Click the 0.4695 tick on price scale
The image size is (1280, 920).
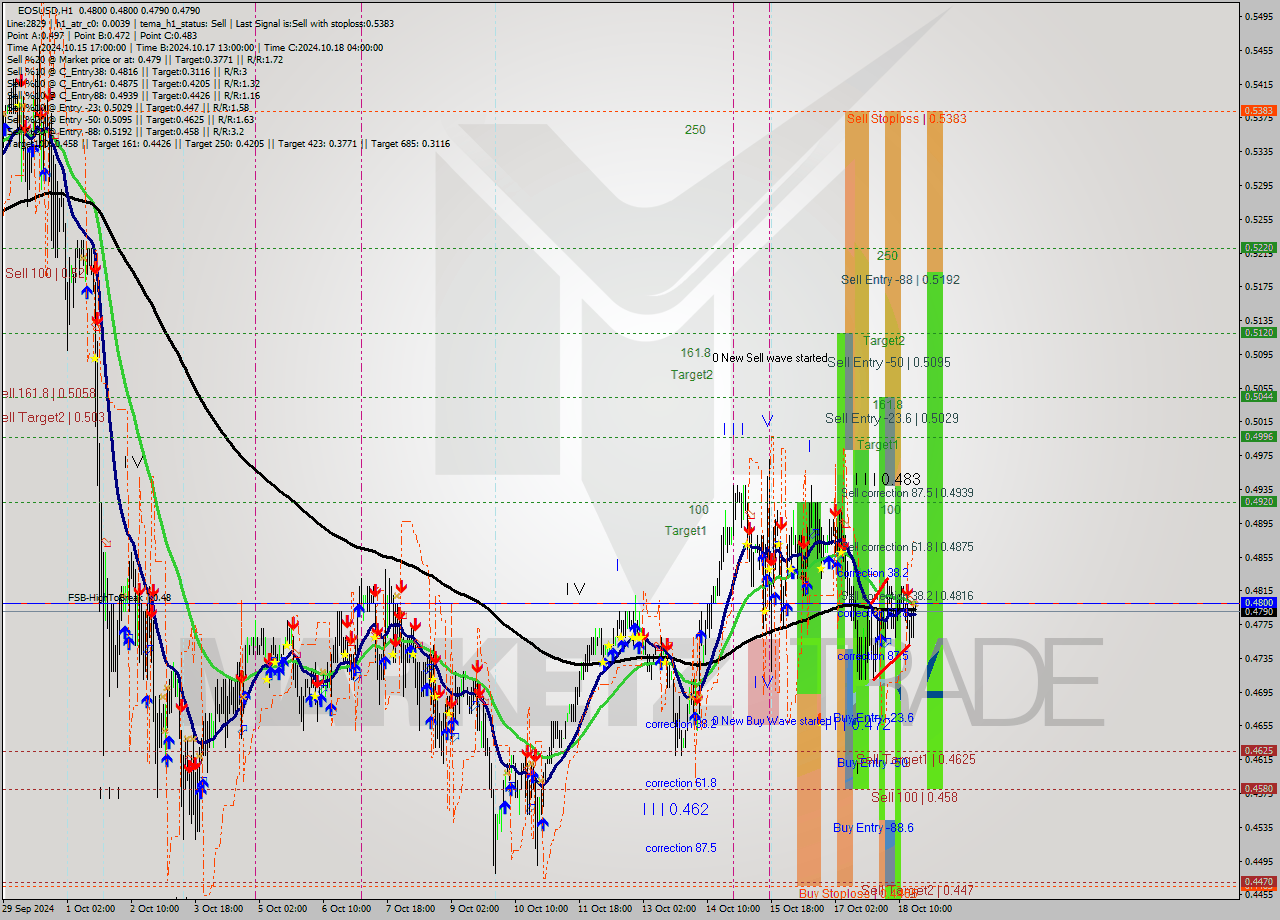(1258, 692)
